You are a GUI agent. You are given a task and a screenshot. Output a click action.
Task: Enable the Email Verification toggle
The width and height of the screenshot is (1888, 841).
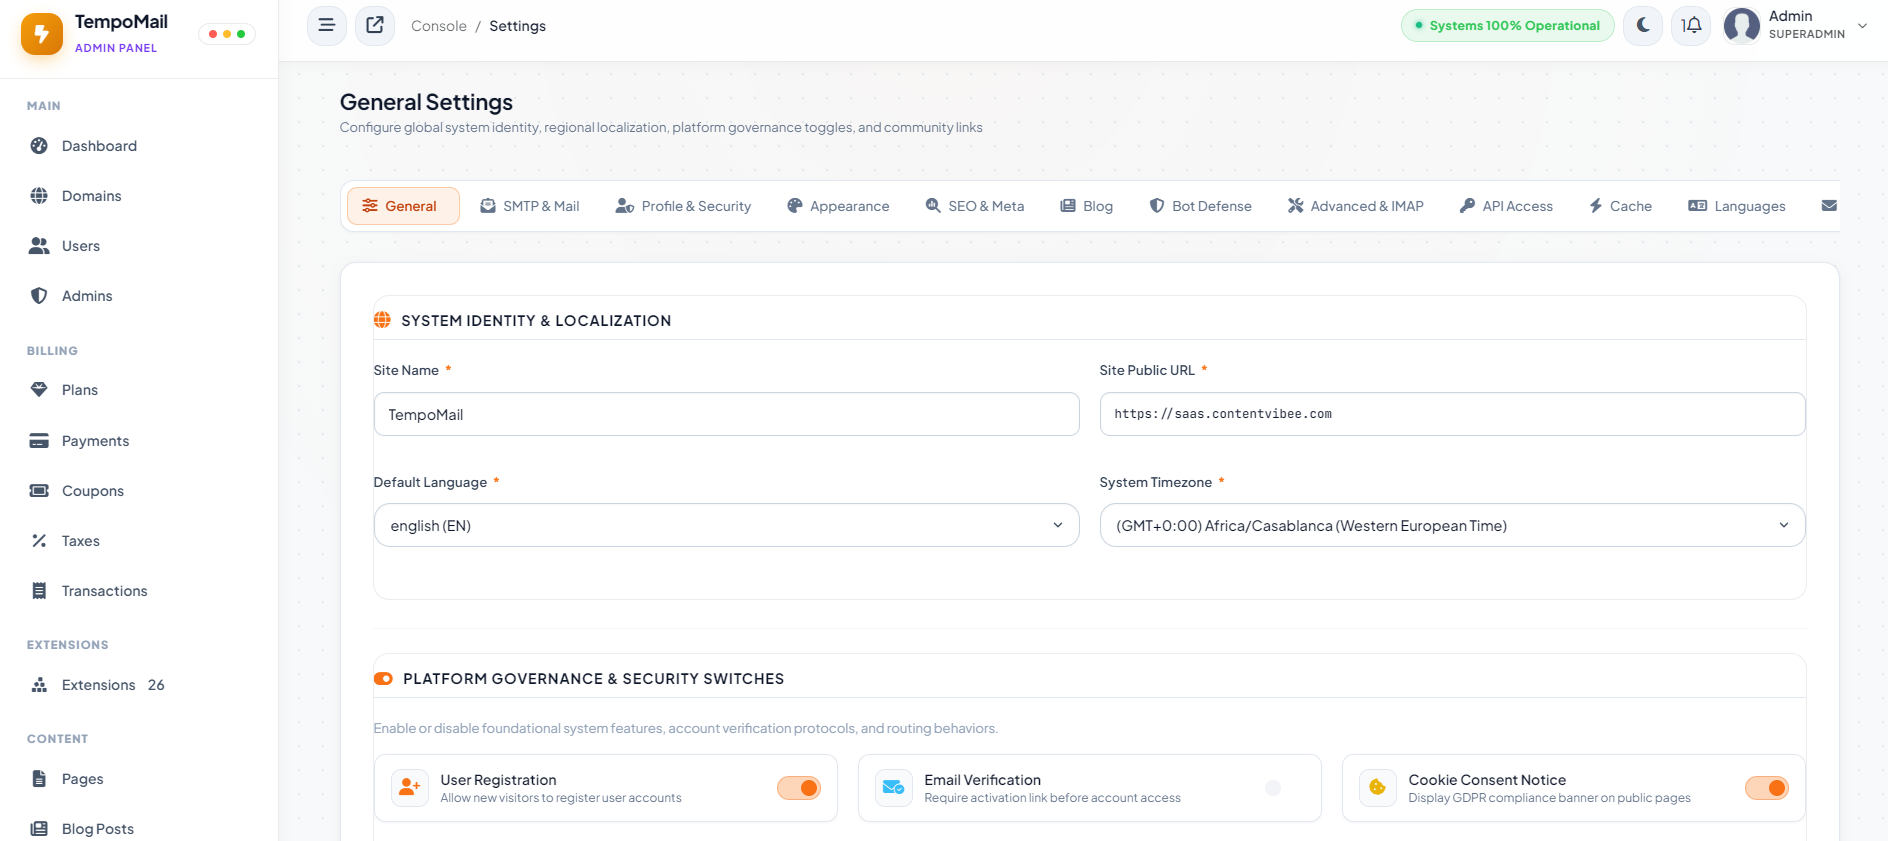pyautogui.click(x=1283, y=788)
